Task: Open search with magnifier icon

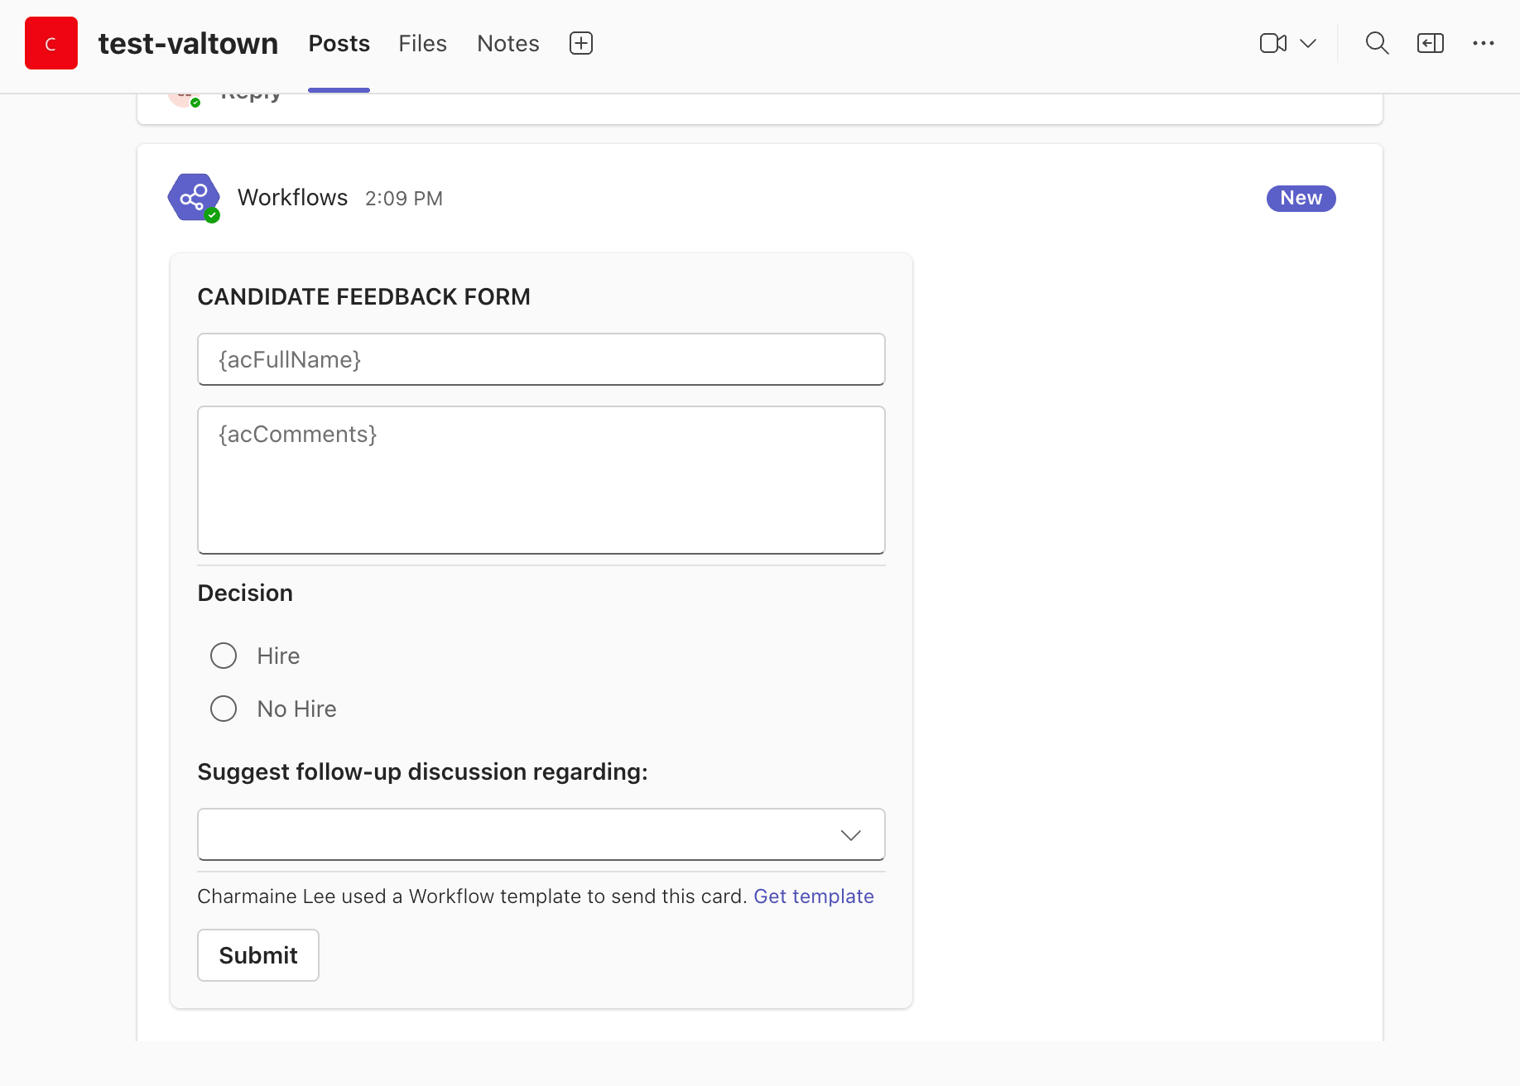Action: click(1377, 43)
